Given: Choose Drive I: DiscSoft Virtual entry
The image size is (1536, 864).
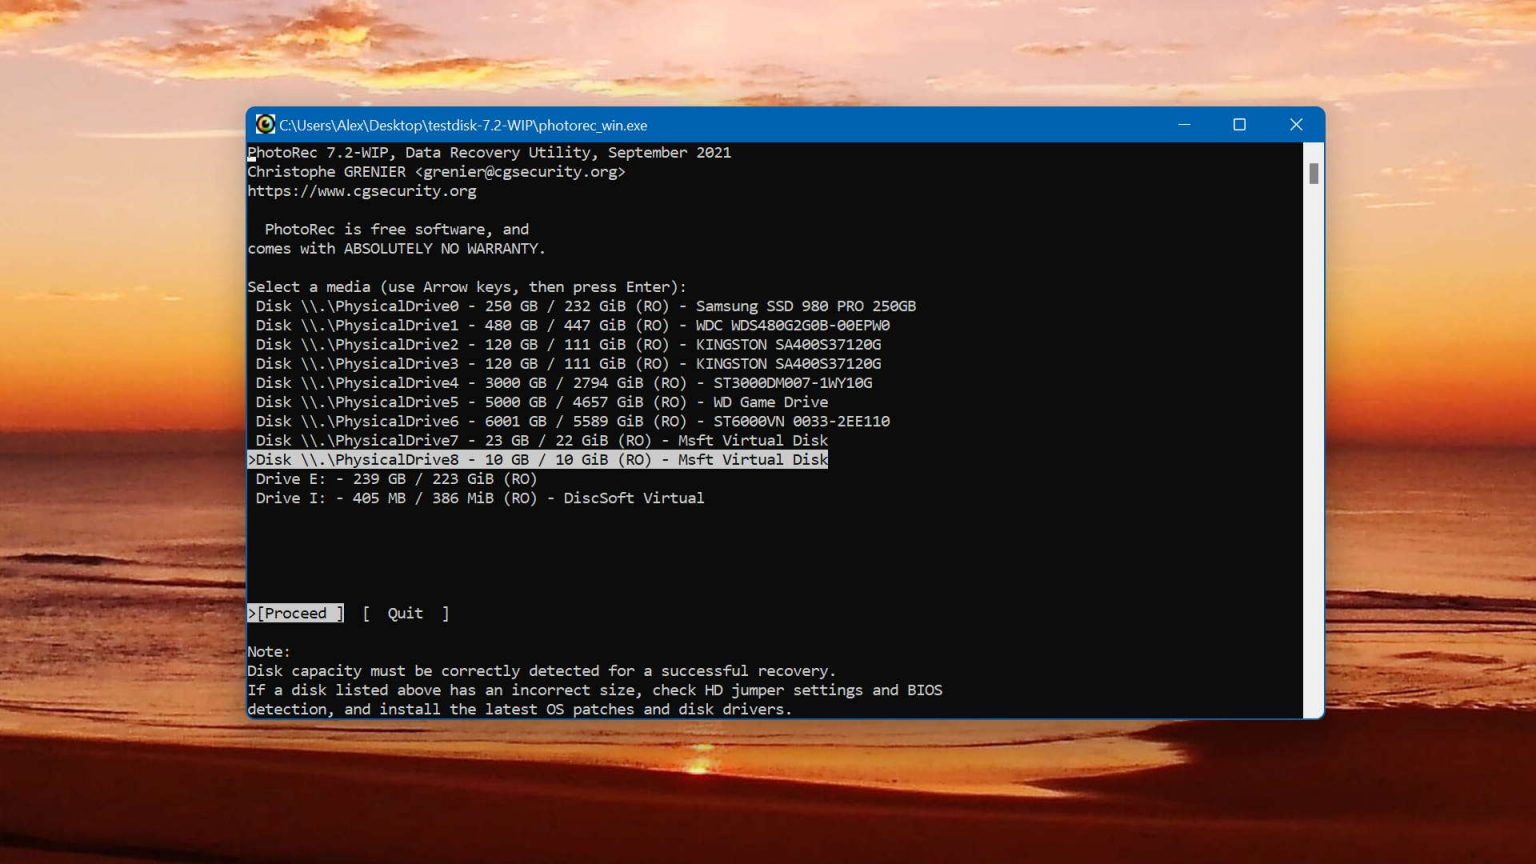Looking at the screenshot, I should 479,498.
